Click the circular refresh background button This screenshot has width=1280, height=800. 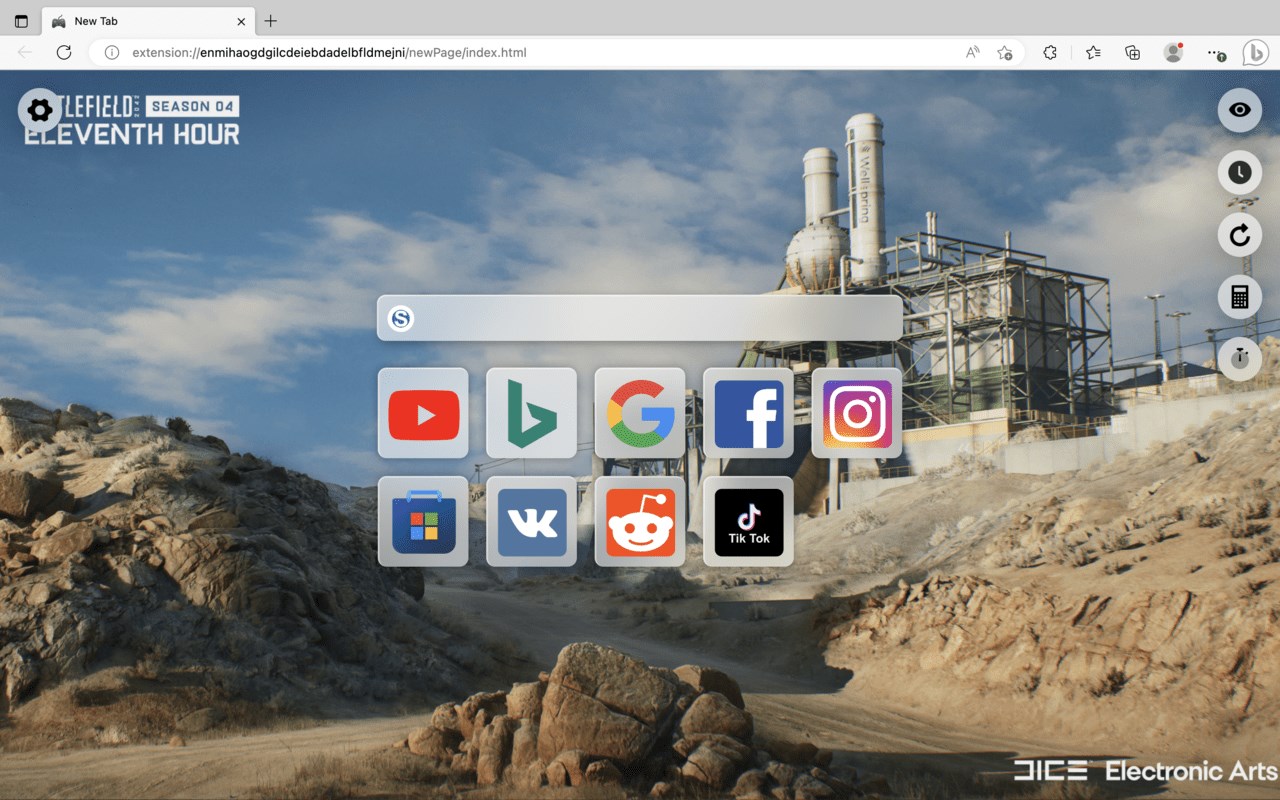1240,235
